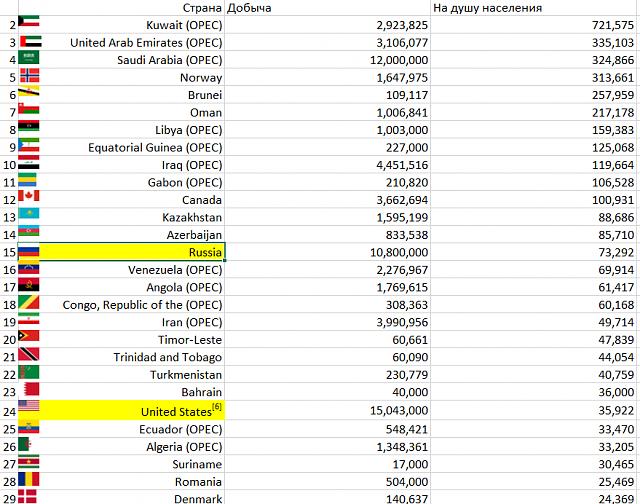The image size is (640, 504).
Task: Select row header number 15
Action: click(x=9, y=252)
